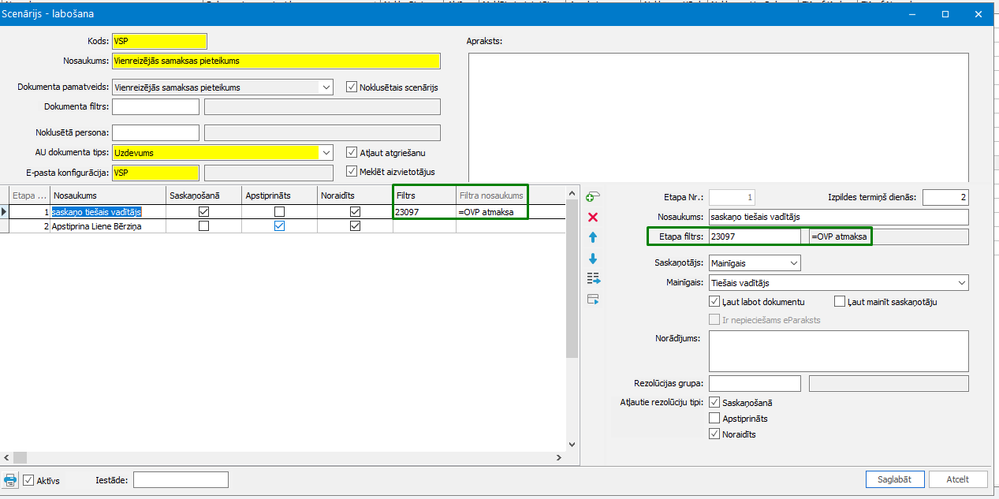Click the Filtrs column header
Screen dimensions: 999x499
(424, 195)
